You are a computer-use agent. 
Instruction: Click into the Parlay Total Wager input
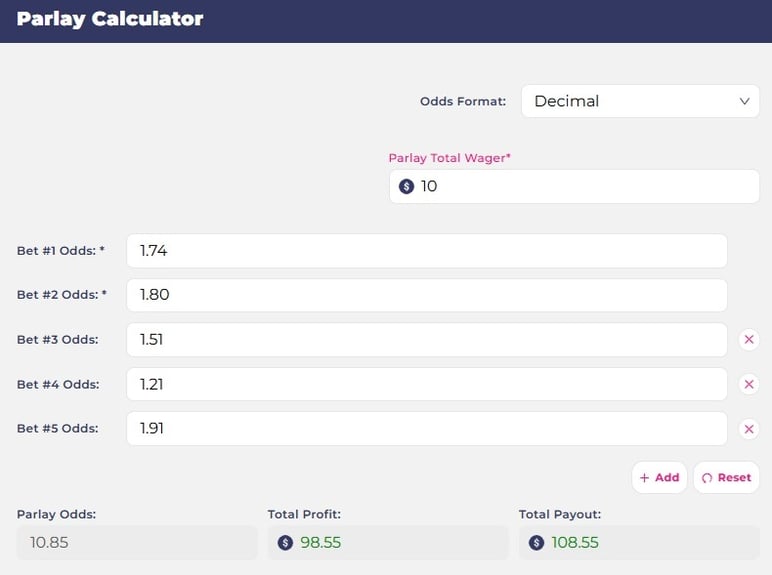click(574, 186)
